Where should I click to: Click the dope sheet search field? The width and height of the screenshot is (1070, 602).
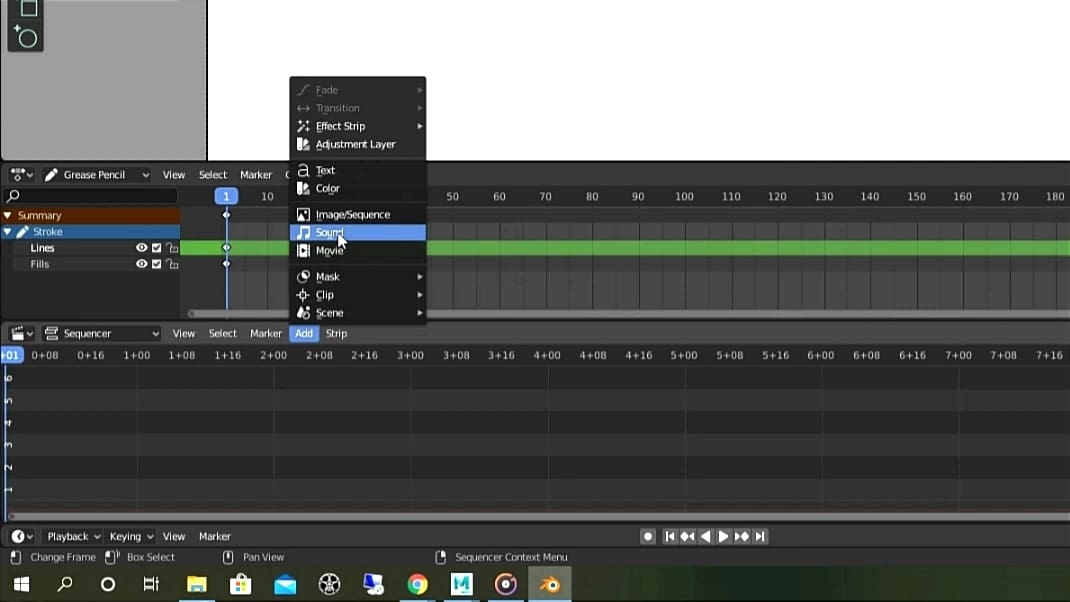[x=91, y=196]
